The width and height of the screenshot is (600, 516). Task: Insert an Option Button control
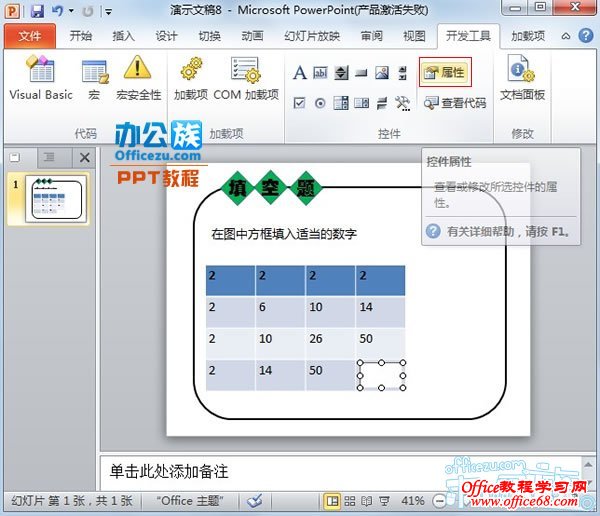point(320,103)
